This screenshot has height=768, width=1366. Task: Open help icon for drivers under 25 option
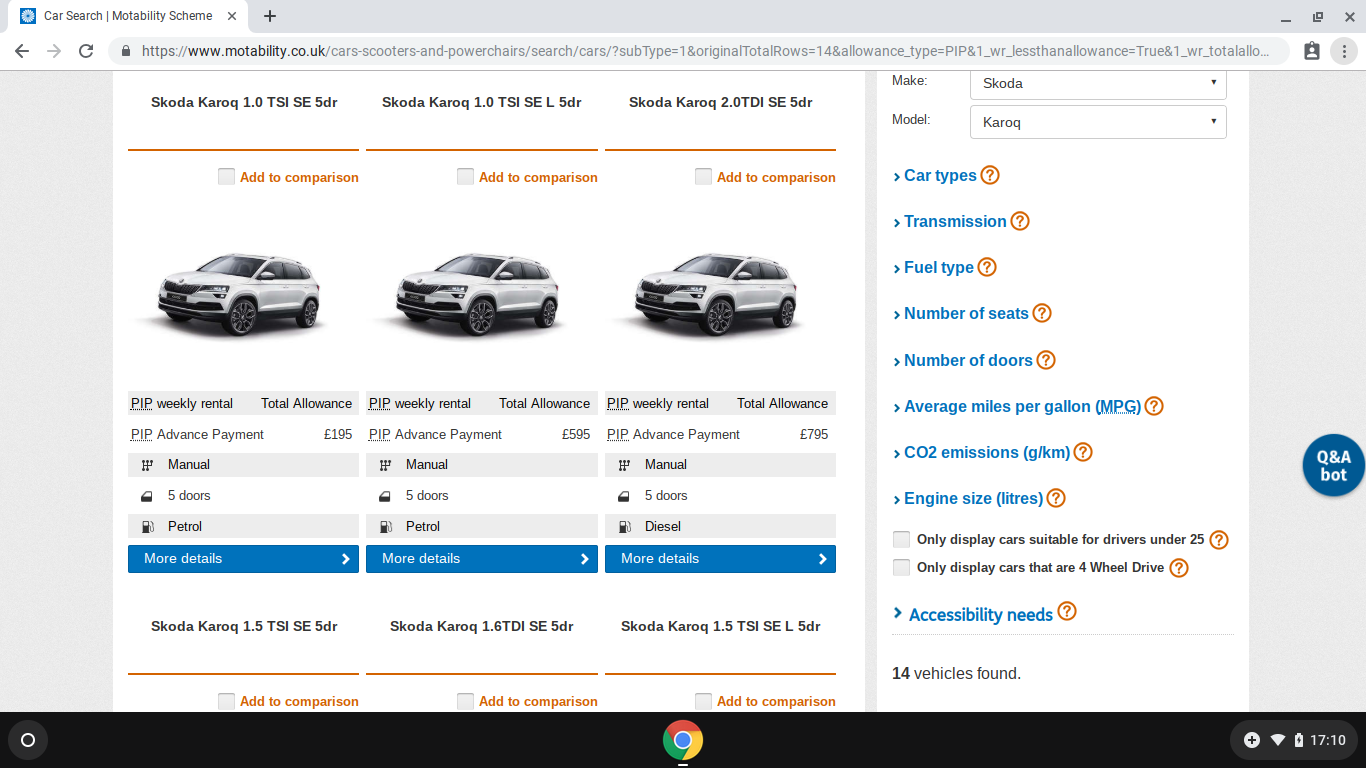1219,540
